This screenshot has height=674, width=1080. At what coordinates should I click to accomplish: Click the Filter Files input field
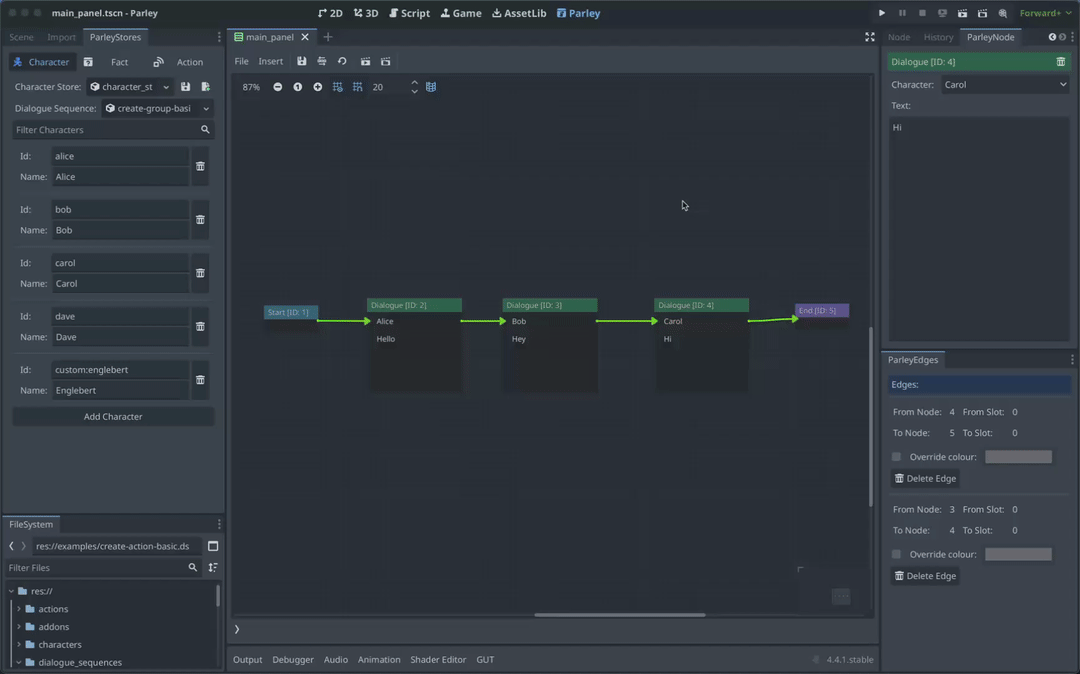pyautogui.click(x=100, y=567)
